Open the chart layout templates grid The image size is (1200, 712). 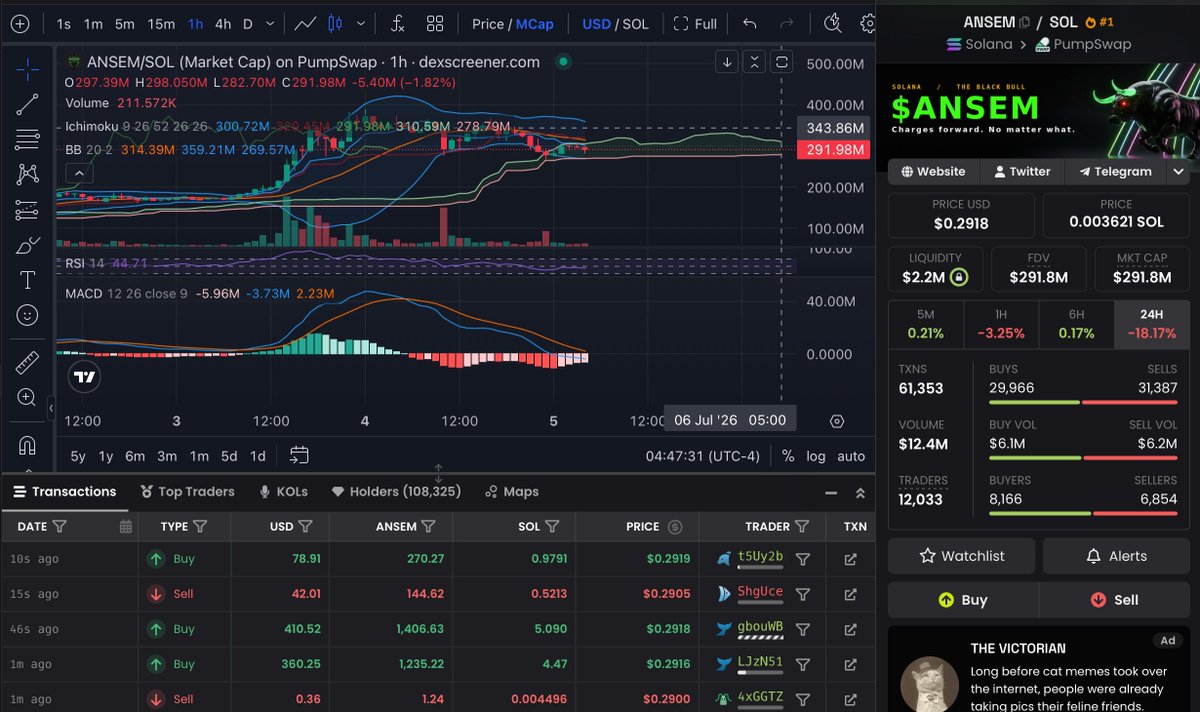click(x=435, y=23)
